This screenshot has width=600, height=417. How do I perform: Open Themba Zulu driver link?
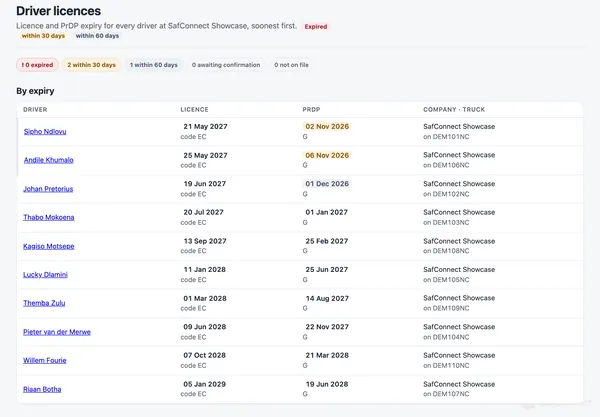click(x=44, y=303)
